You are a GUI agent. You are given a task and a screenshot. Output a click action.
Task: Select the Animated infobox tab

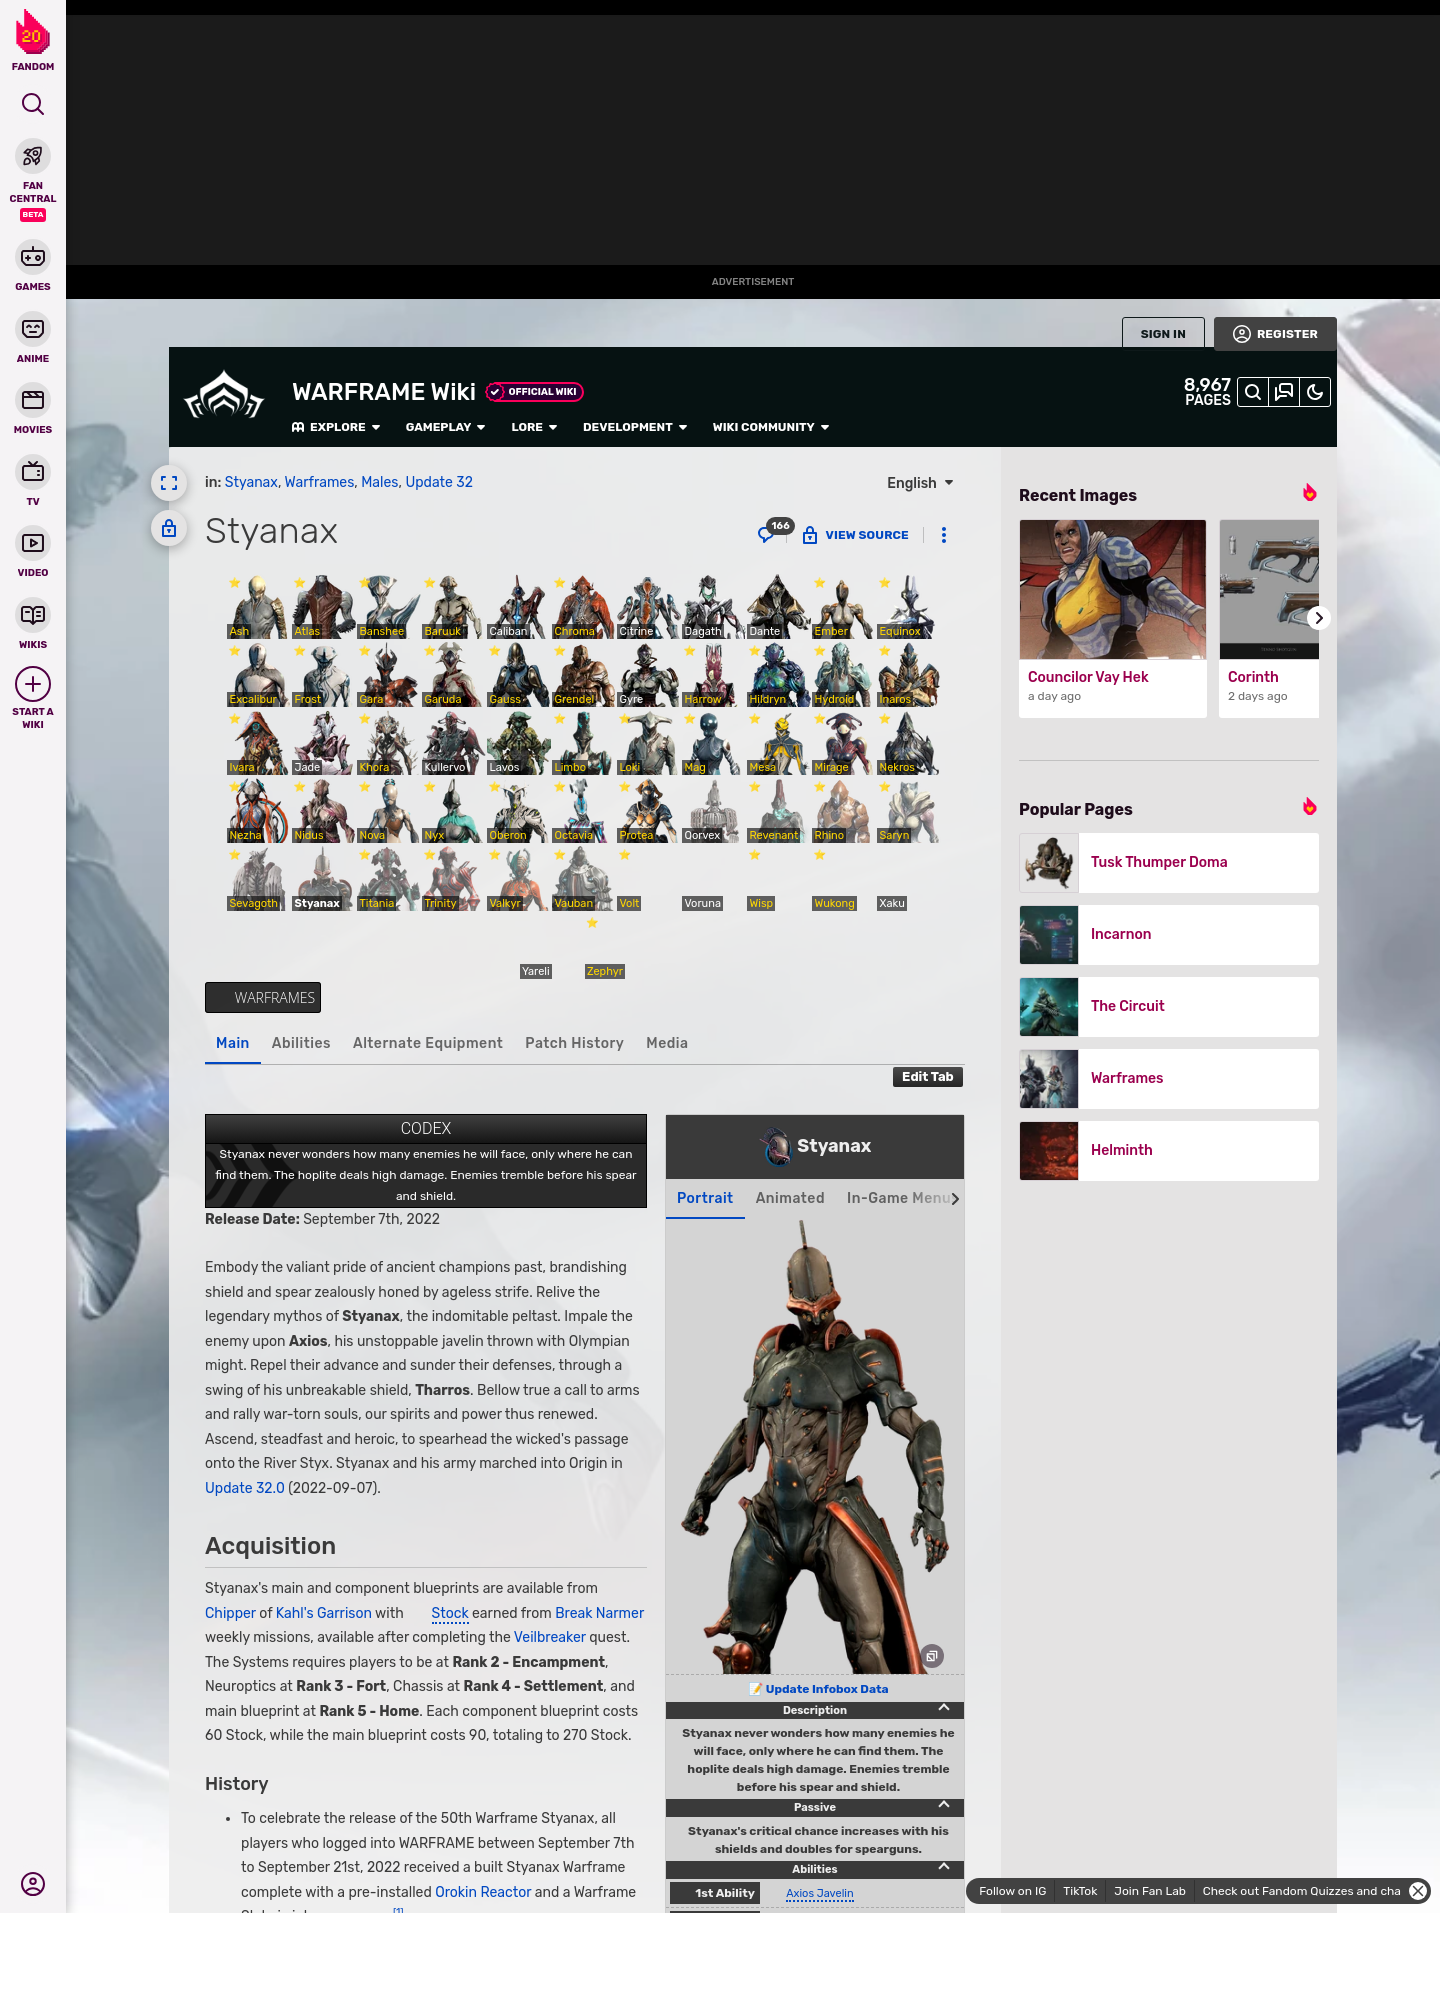pyautogui.click(x=790, y=1198)
